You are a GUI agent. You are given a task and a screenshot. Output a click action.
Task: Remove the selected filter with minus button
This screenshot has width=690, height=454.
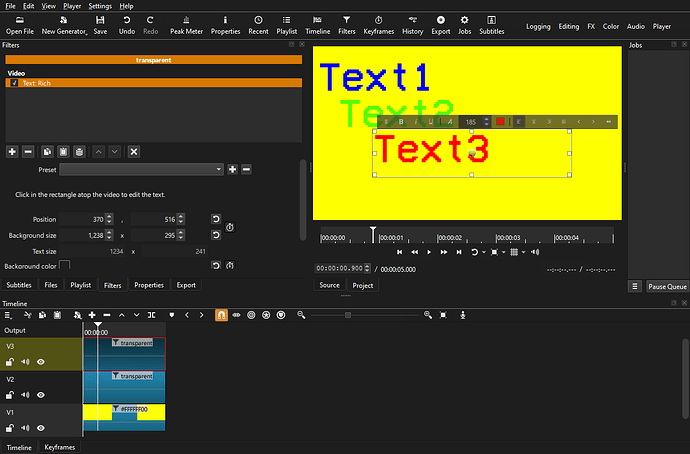tap(28, 151)
